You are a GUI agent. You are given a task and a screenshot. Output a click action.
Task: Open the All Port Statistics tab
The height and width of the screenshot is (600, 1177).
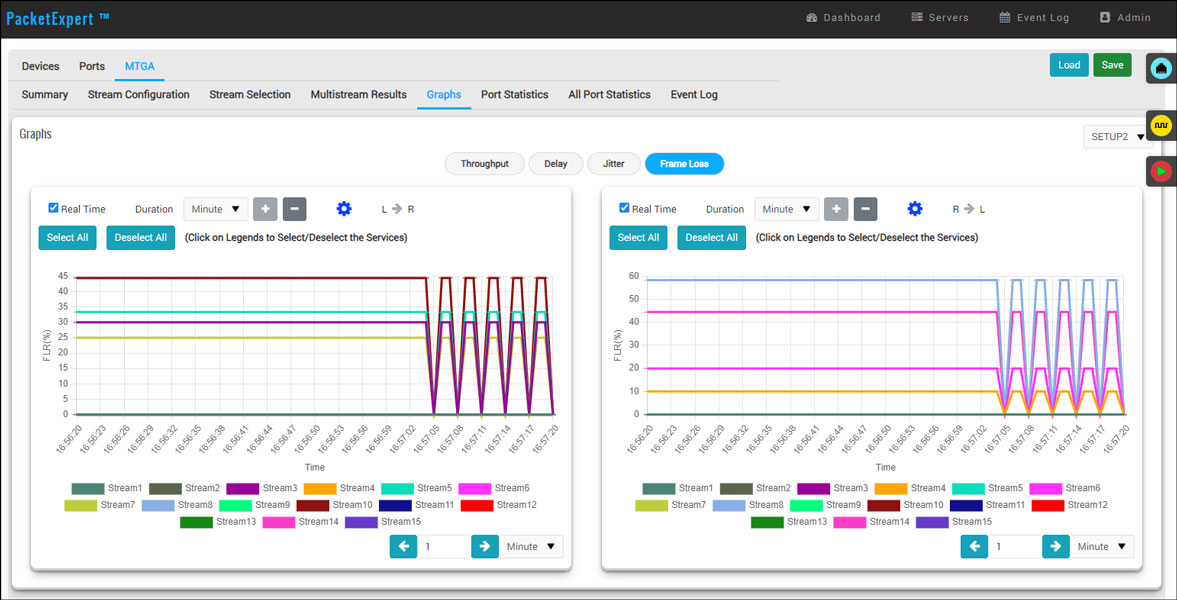click(610, 95)
